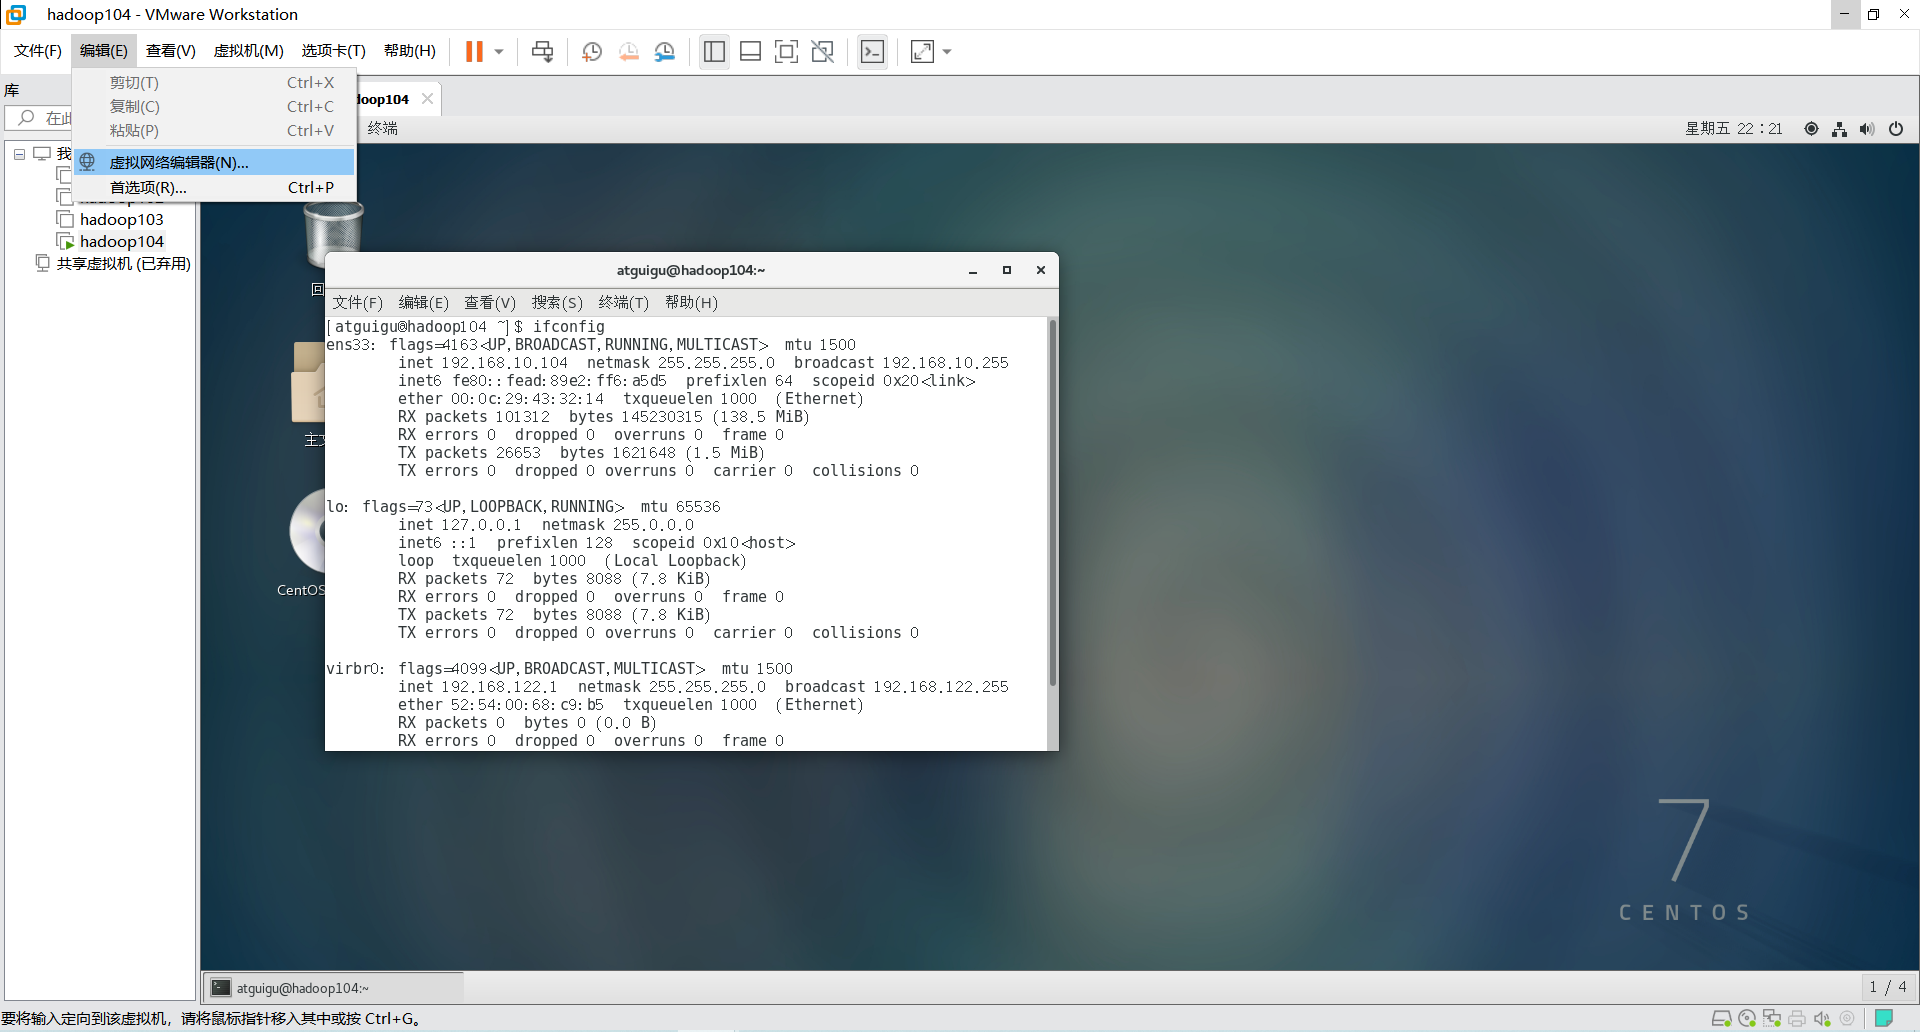The width and height of the screenshot is (1920, 1032).
Task: Choose 复制(C) in the Edit menu
Action: click(x=214, y=107)
